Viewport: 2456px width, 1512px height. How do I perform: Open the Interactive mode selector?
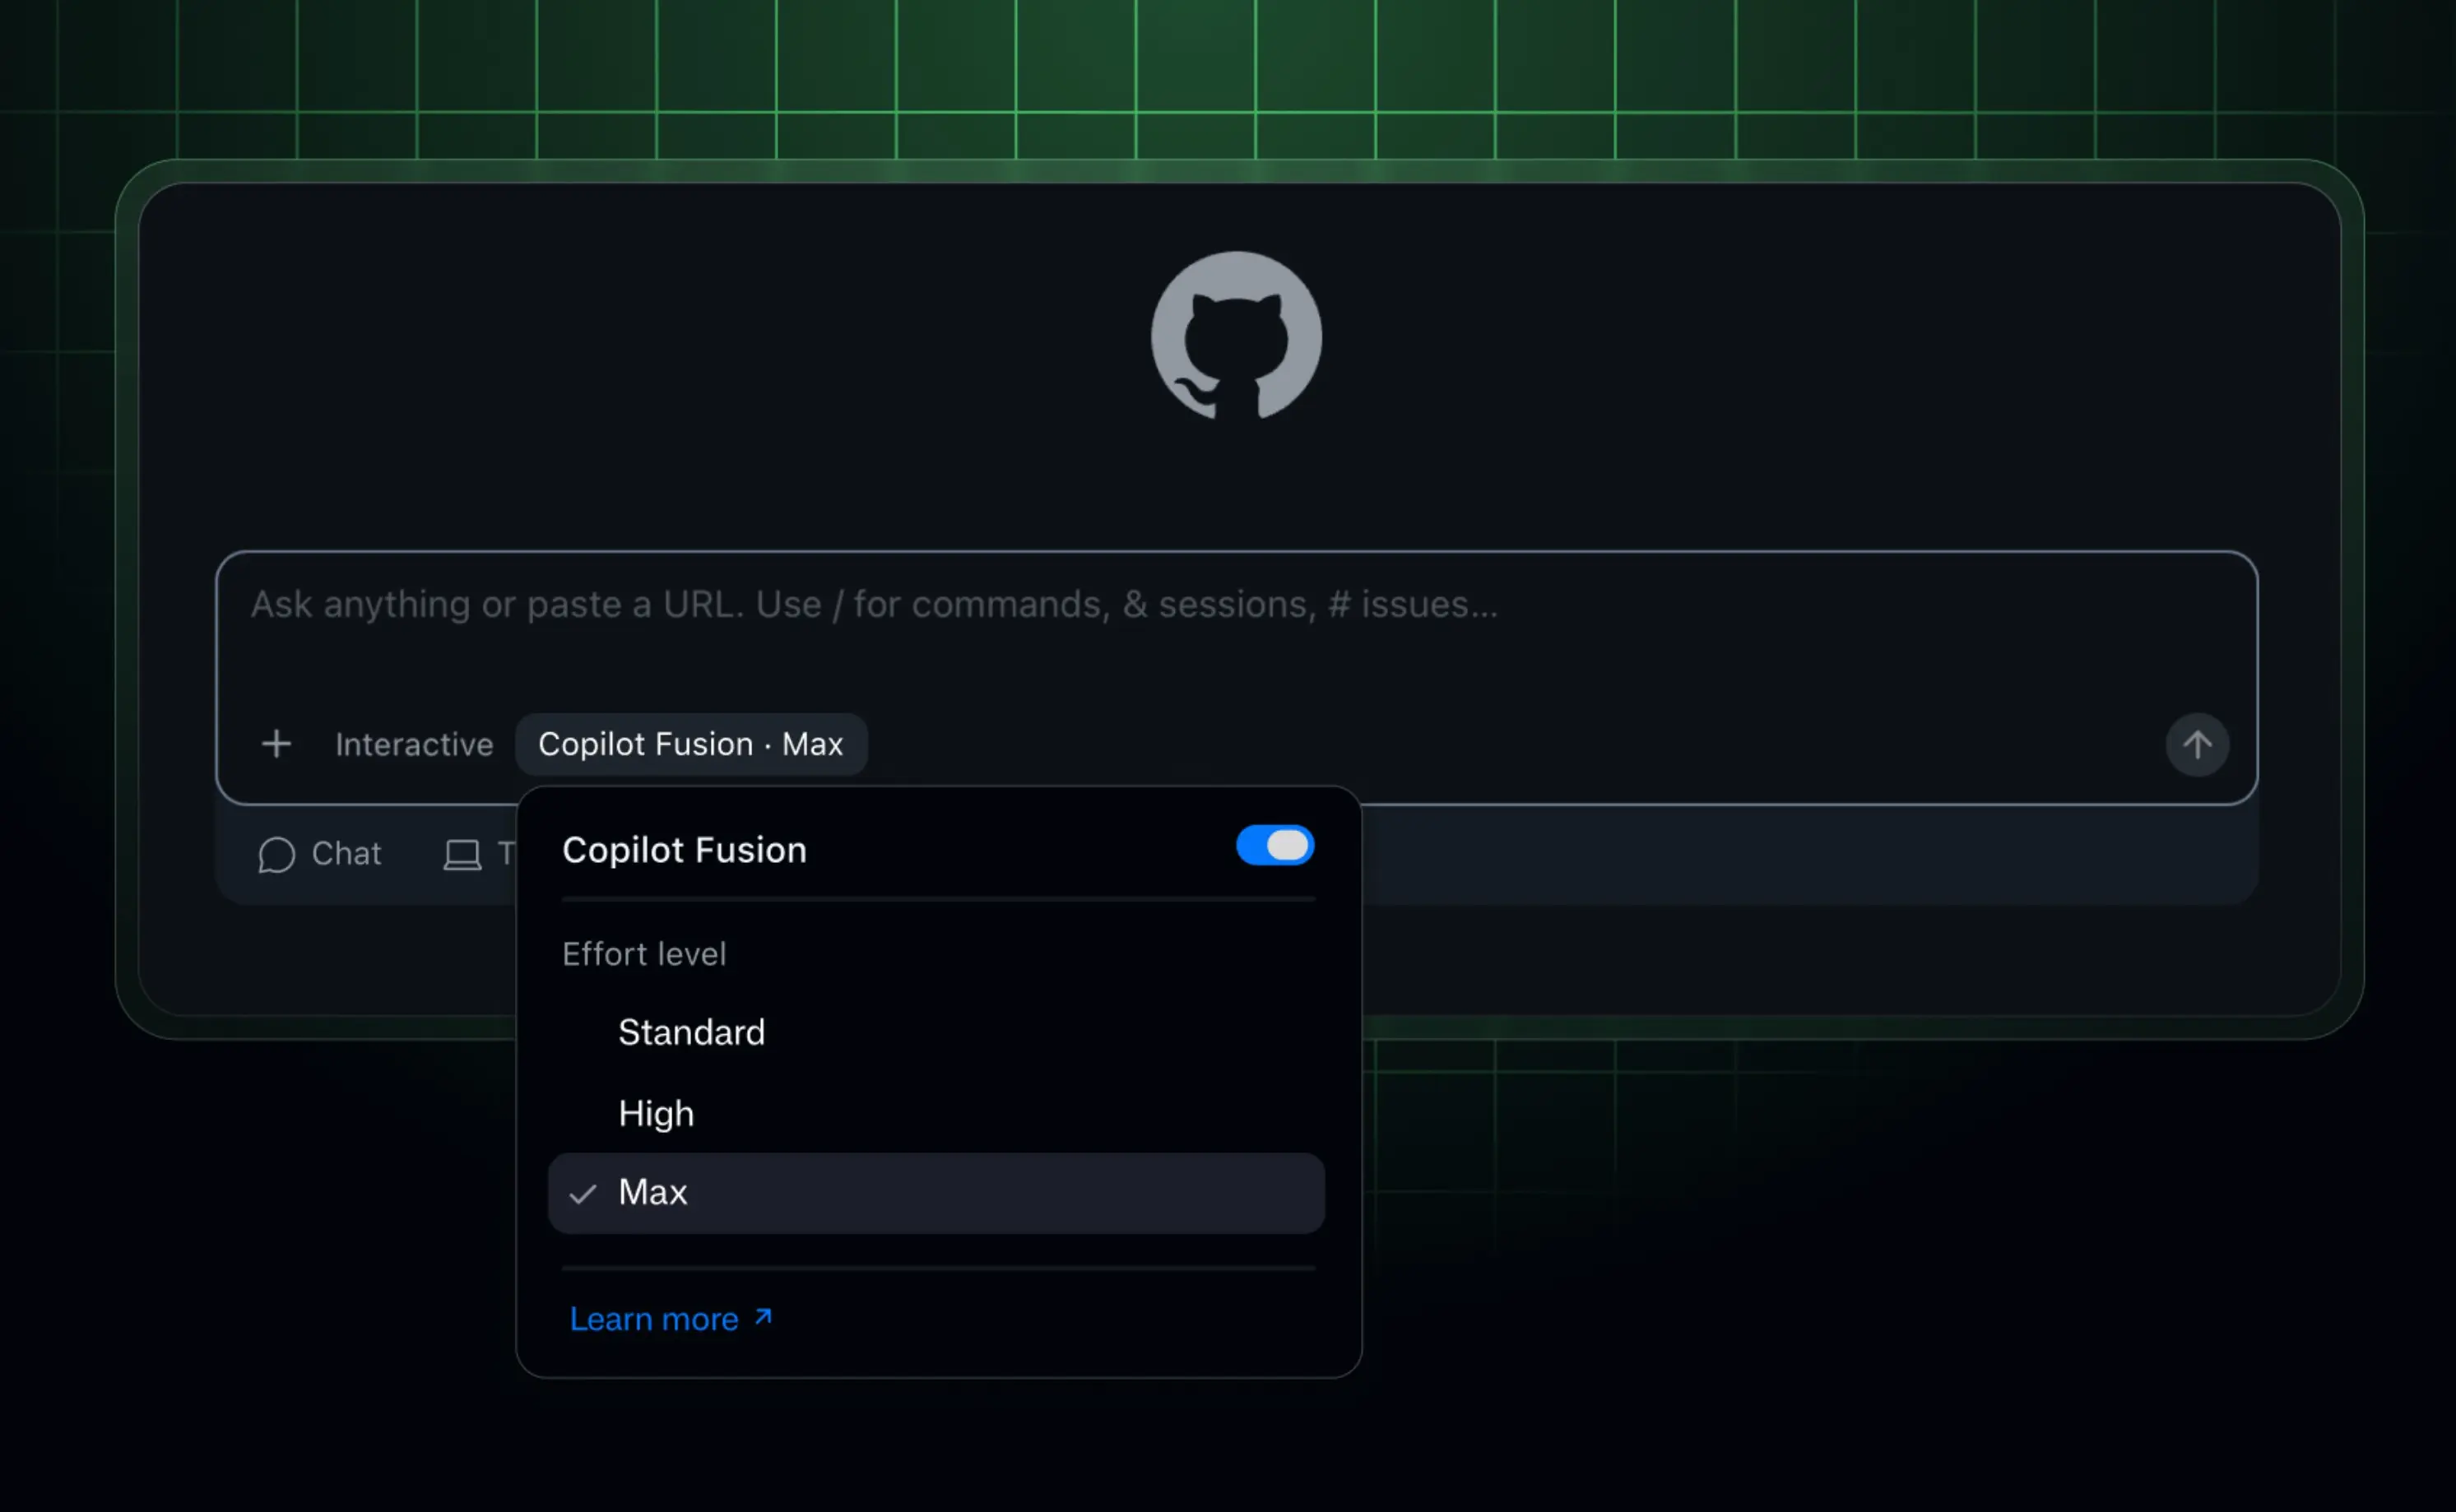pos(414,744)
